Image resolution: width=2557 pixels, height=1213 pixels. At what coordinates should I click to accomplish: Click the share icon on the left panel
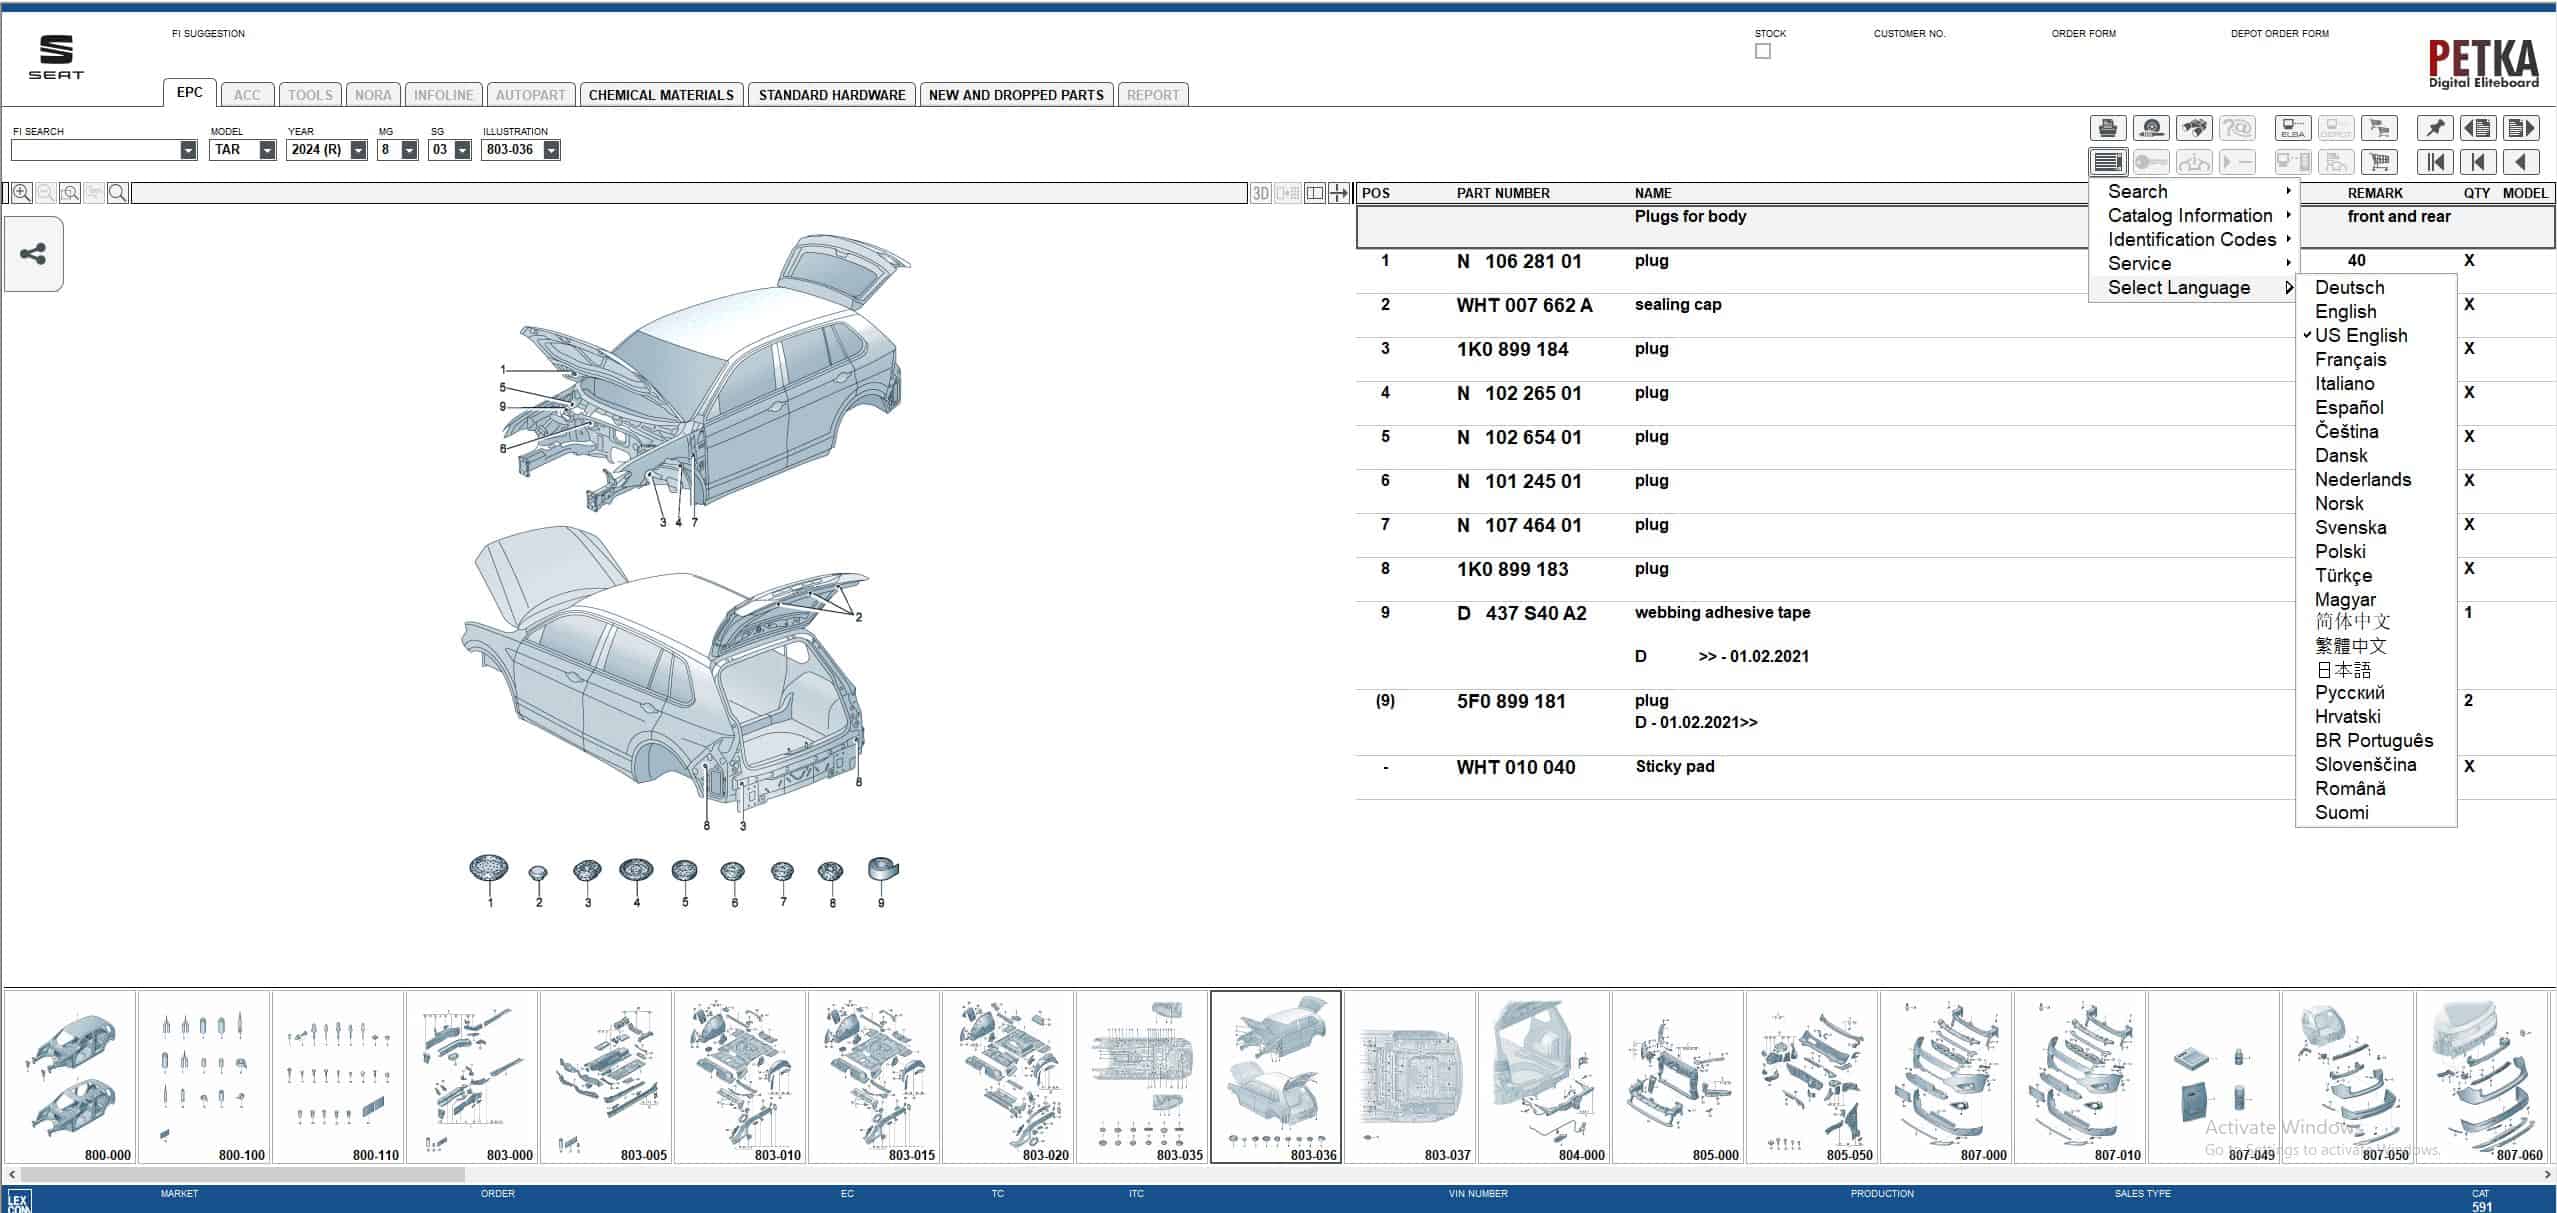33,254
